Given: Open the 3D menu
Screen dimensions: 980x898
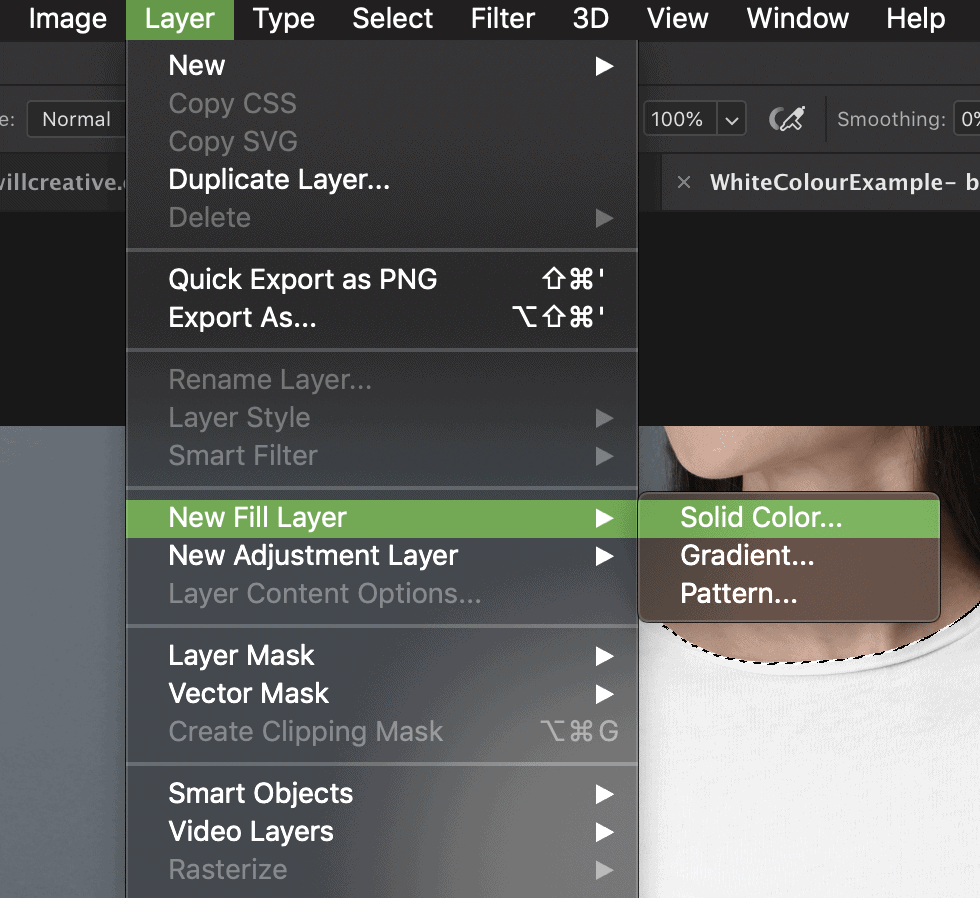Looking at the screenshot, I should click(x=591, y=19).
